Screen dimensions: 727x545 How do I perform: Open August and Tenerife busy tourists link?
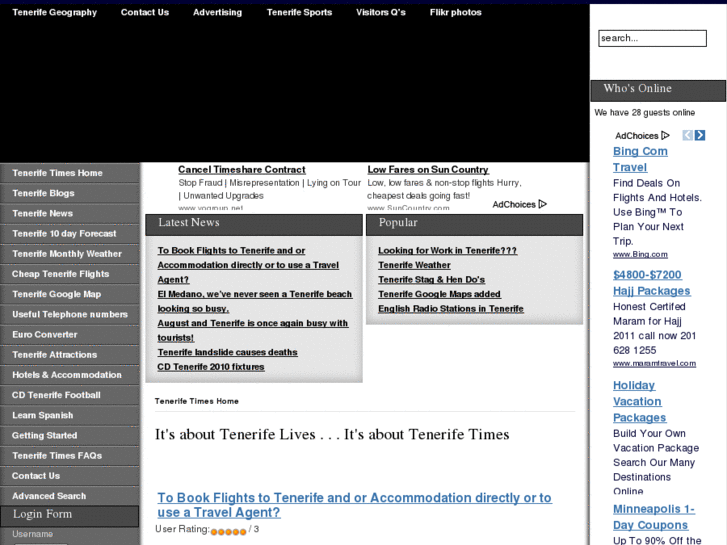pos(253,330)
